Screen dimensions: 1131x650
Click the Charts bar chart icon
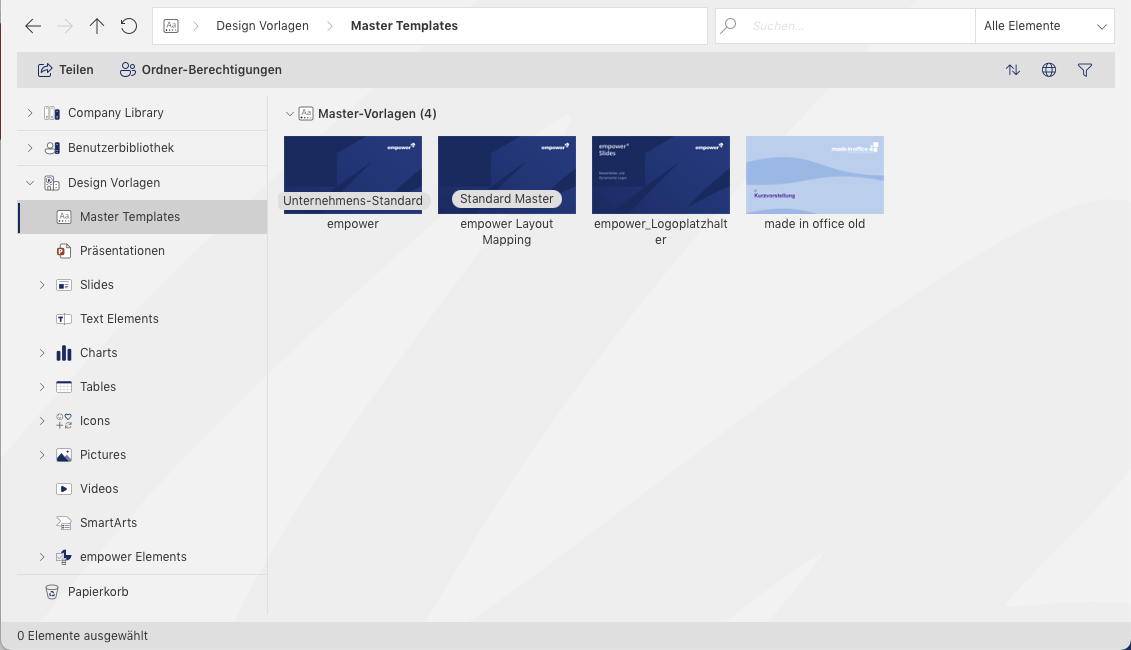63,353
